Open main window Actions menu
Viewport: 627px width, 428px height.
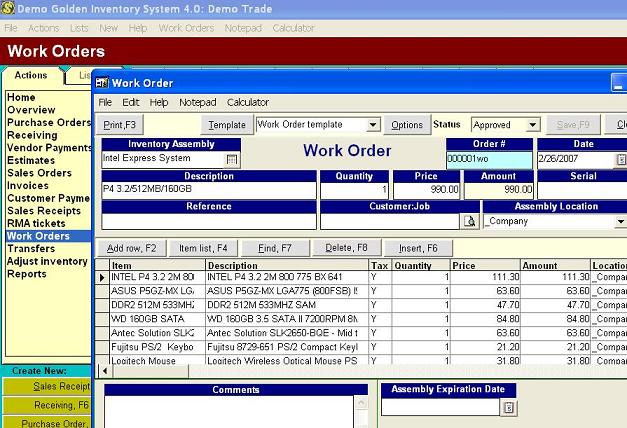44,28
